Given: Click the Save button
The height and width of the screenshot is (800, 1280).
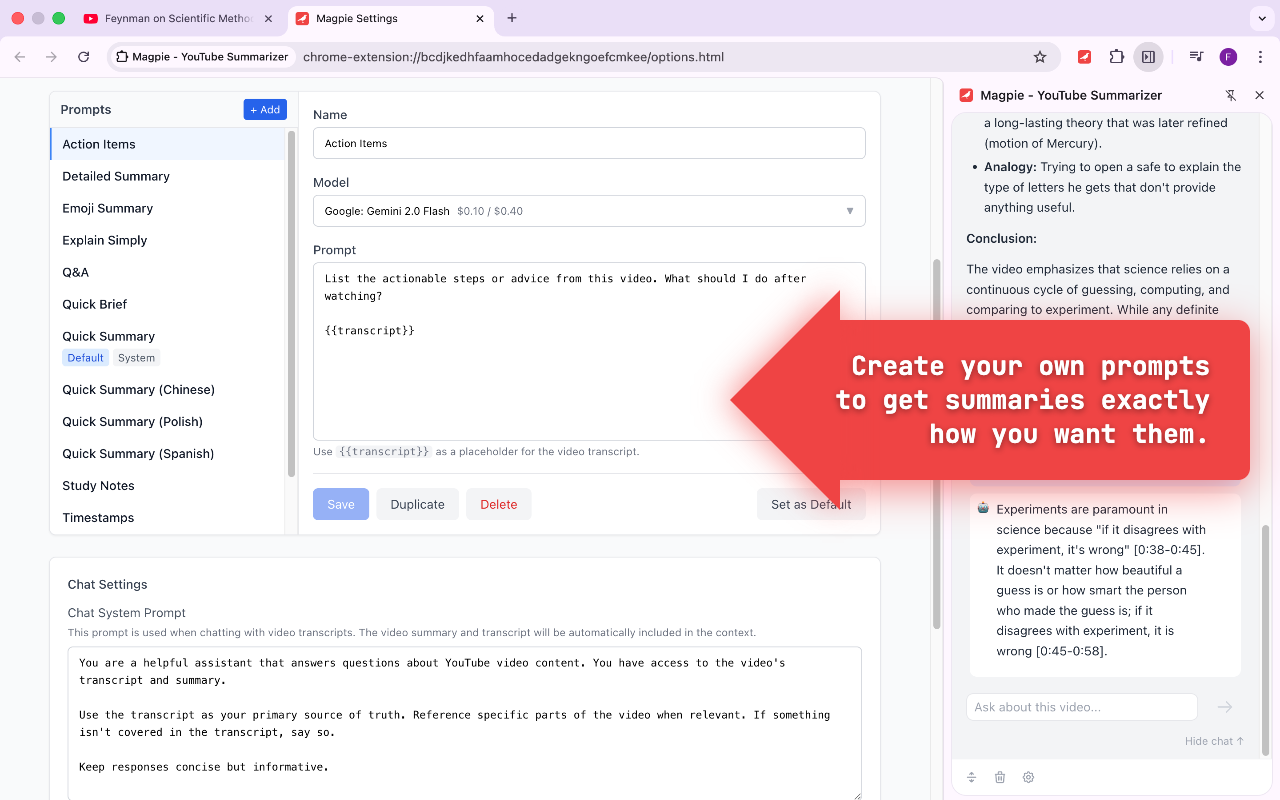Looking at the screenshot, I should point(341,504).
